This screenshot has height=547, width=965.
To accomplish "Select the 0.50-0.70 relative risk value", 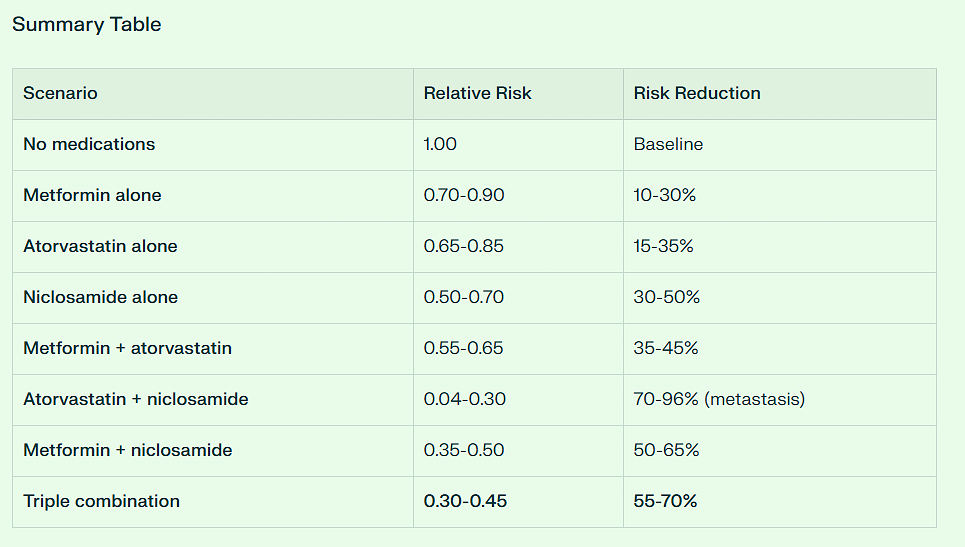I will (x=464, y=297).
